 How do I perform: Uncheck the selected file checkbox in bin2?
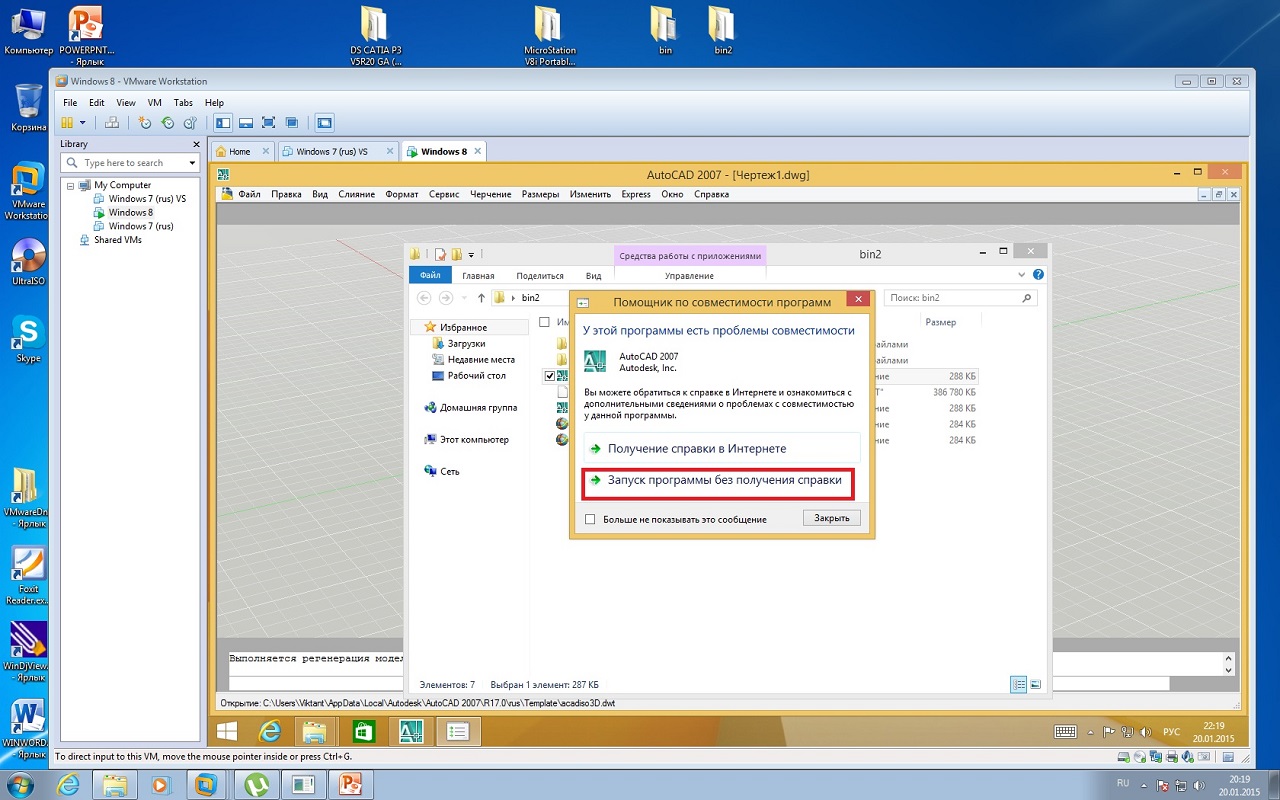tap(549, 376)
